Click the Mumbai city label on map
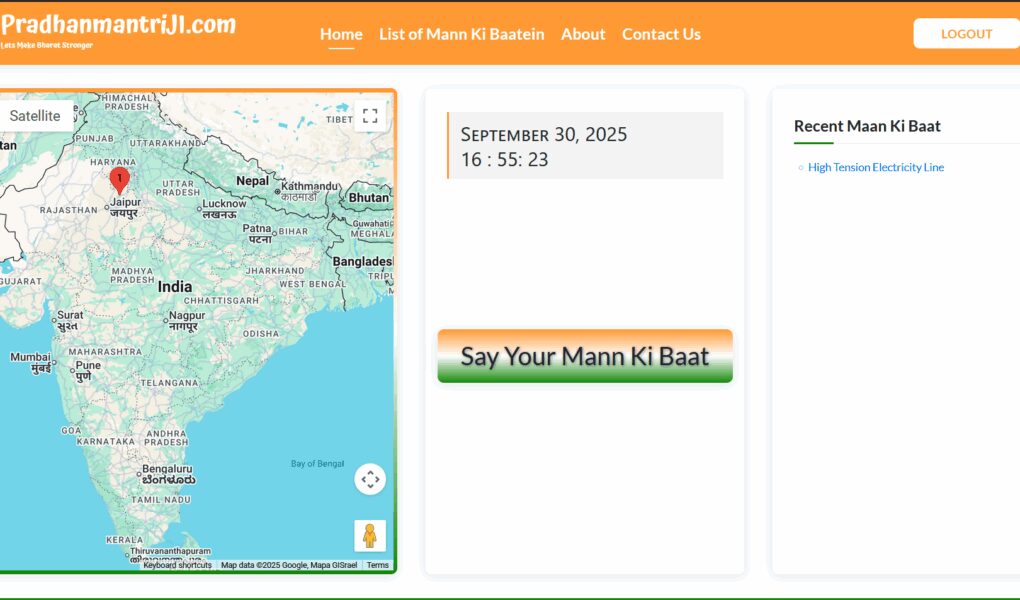1020x600 pixels. pos(30,357)
